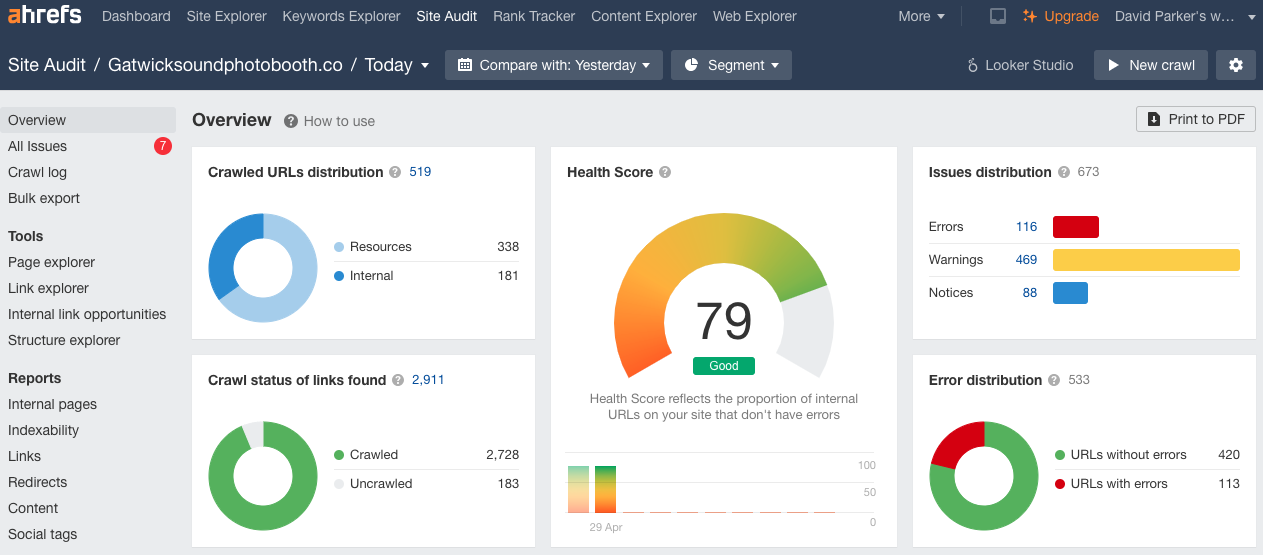Open Links report
The width and height of the screenshot is (1263, 555).
[24, 456]
